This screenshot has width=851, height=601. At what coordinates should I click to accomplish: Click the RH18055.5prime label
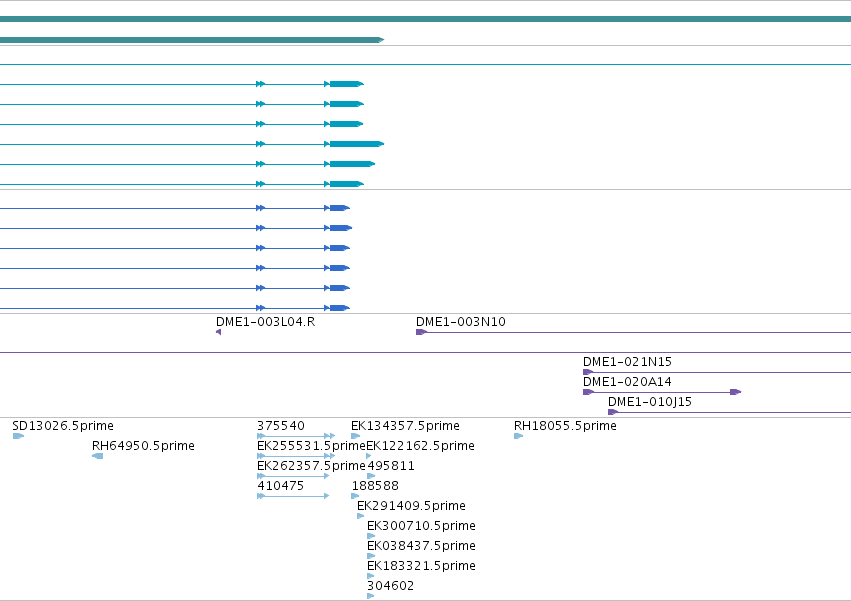click(x=565, y=426)
